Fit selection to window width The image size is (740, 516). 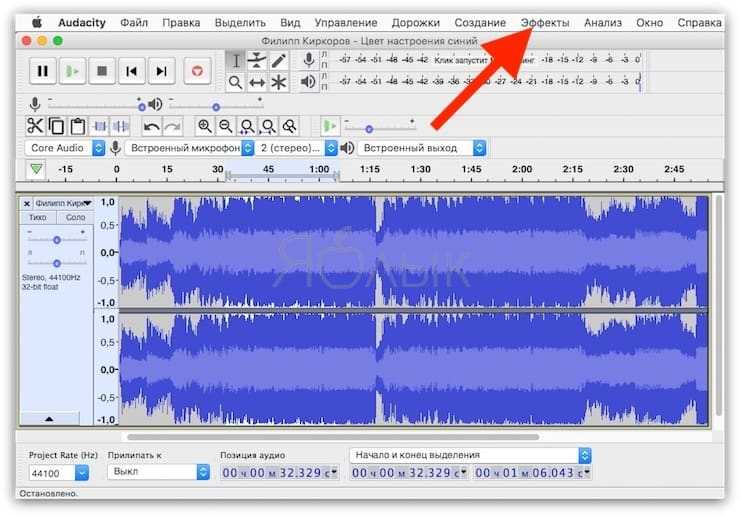[x=247, y=126]
